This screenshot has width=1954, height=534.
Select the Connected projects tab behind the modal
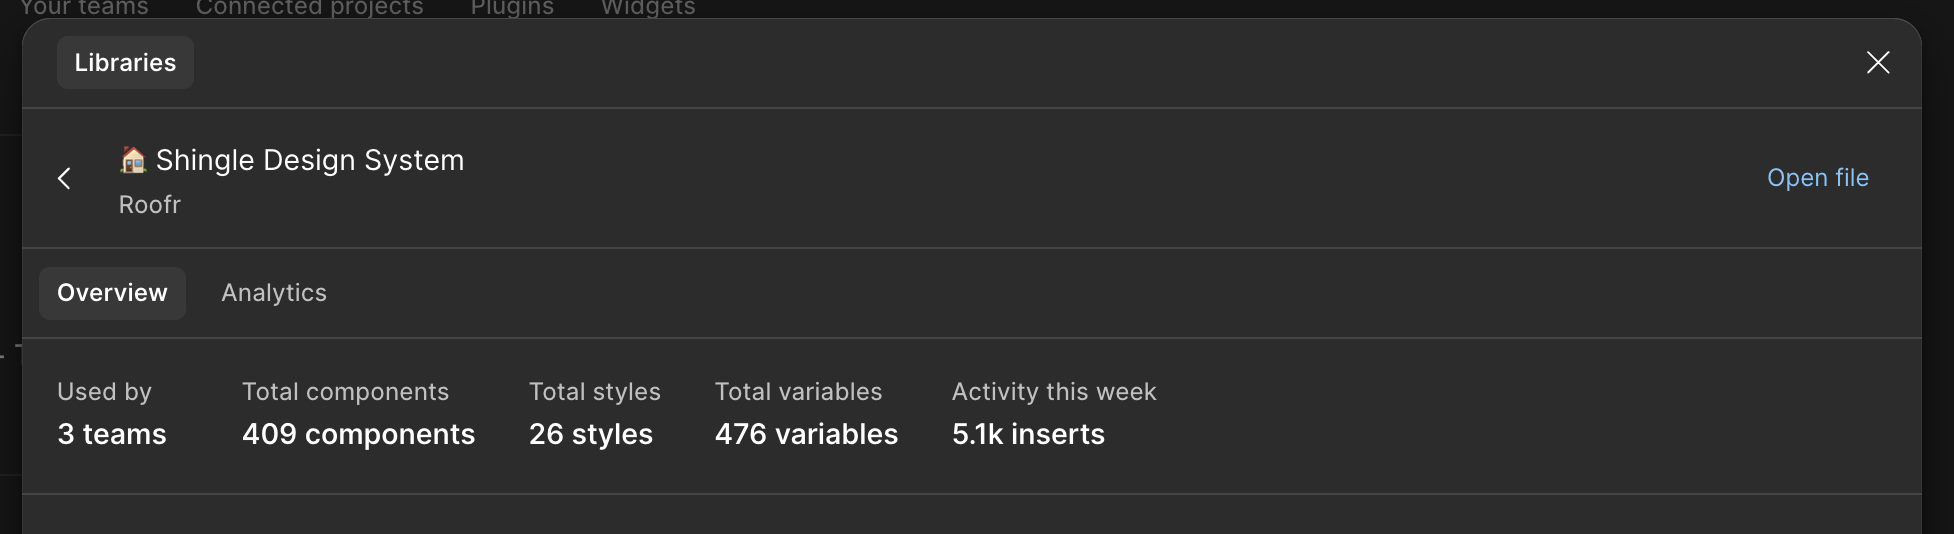pos(309,8)
